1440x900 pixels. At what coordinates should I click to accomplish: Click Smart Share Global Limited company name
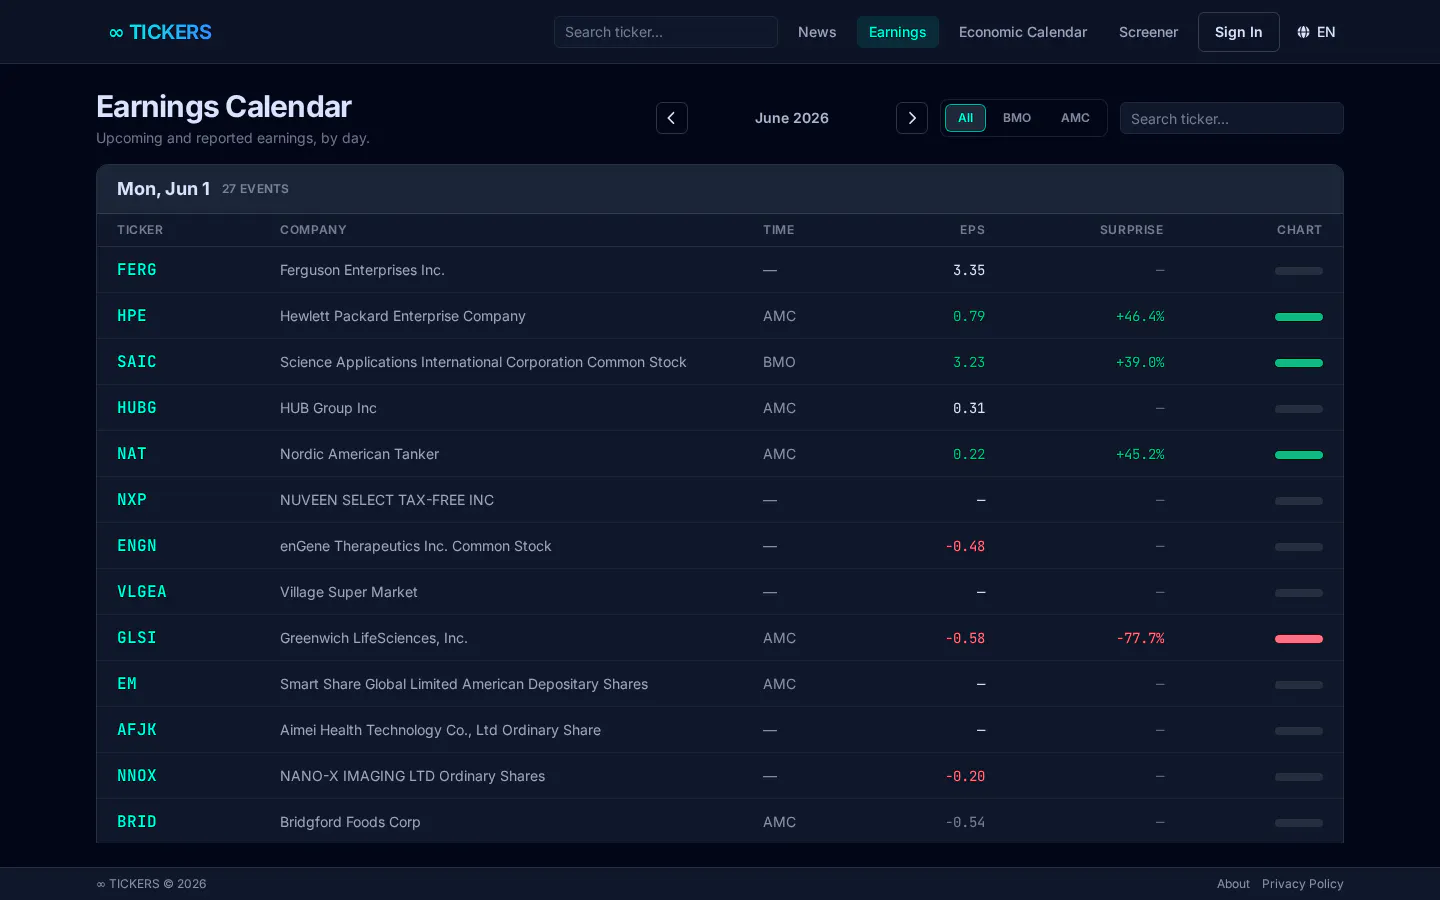[x=464, y=684]
